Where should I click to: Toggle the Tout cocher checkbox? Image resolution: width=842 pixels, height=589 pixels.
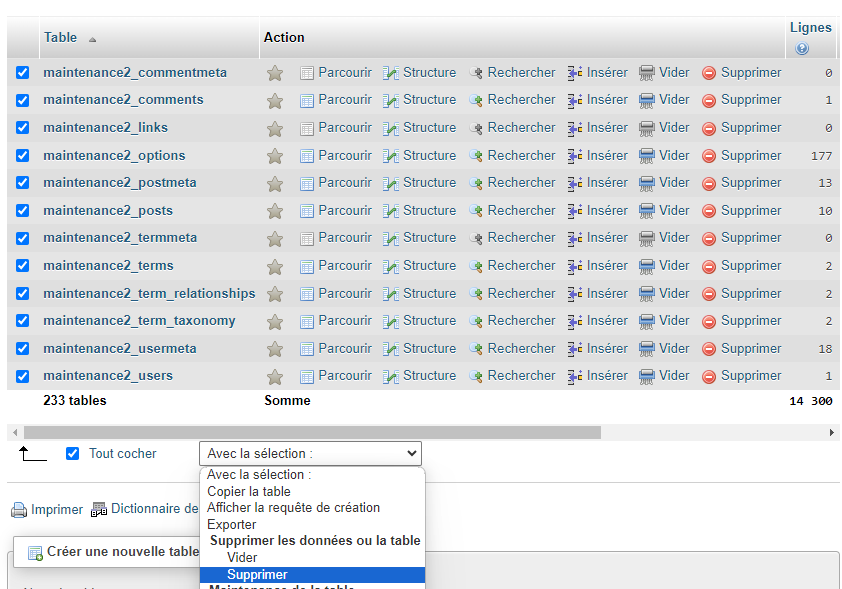[x=72, y=453]
